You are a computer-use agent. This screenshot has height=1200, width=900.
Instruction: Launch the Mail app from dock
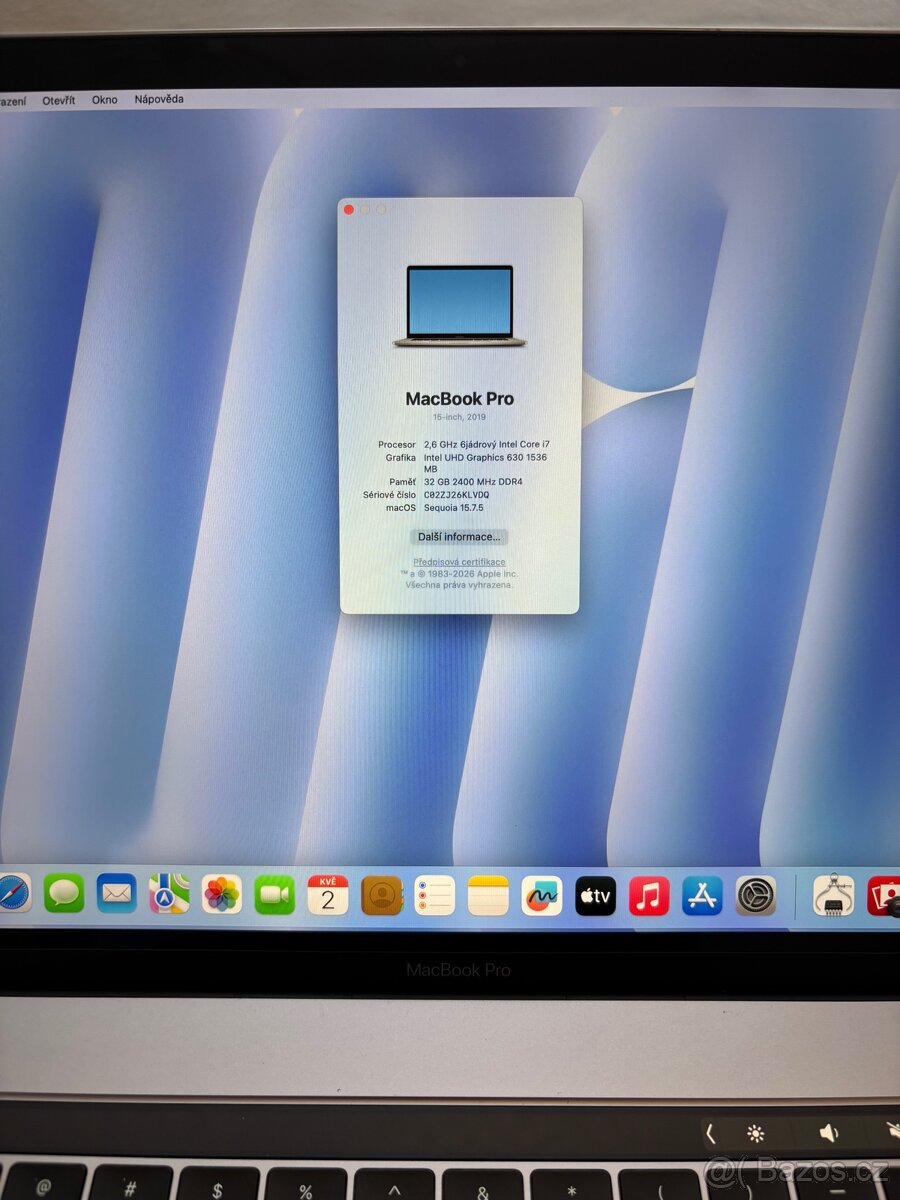117,893
